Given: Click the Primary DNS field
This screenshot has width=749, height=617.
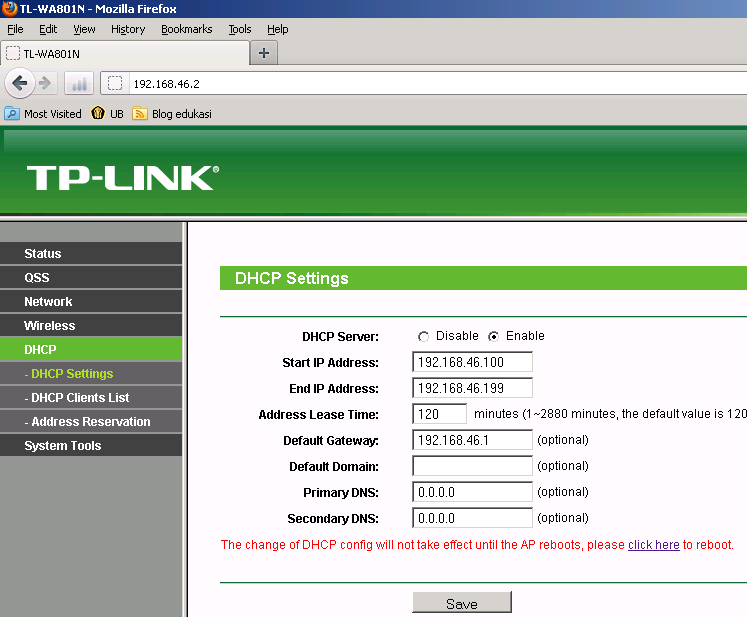Looking at the screenshot, I should (472, 492).
